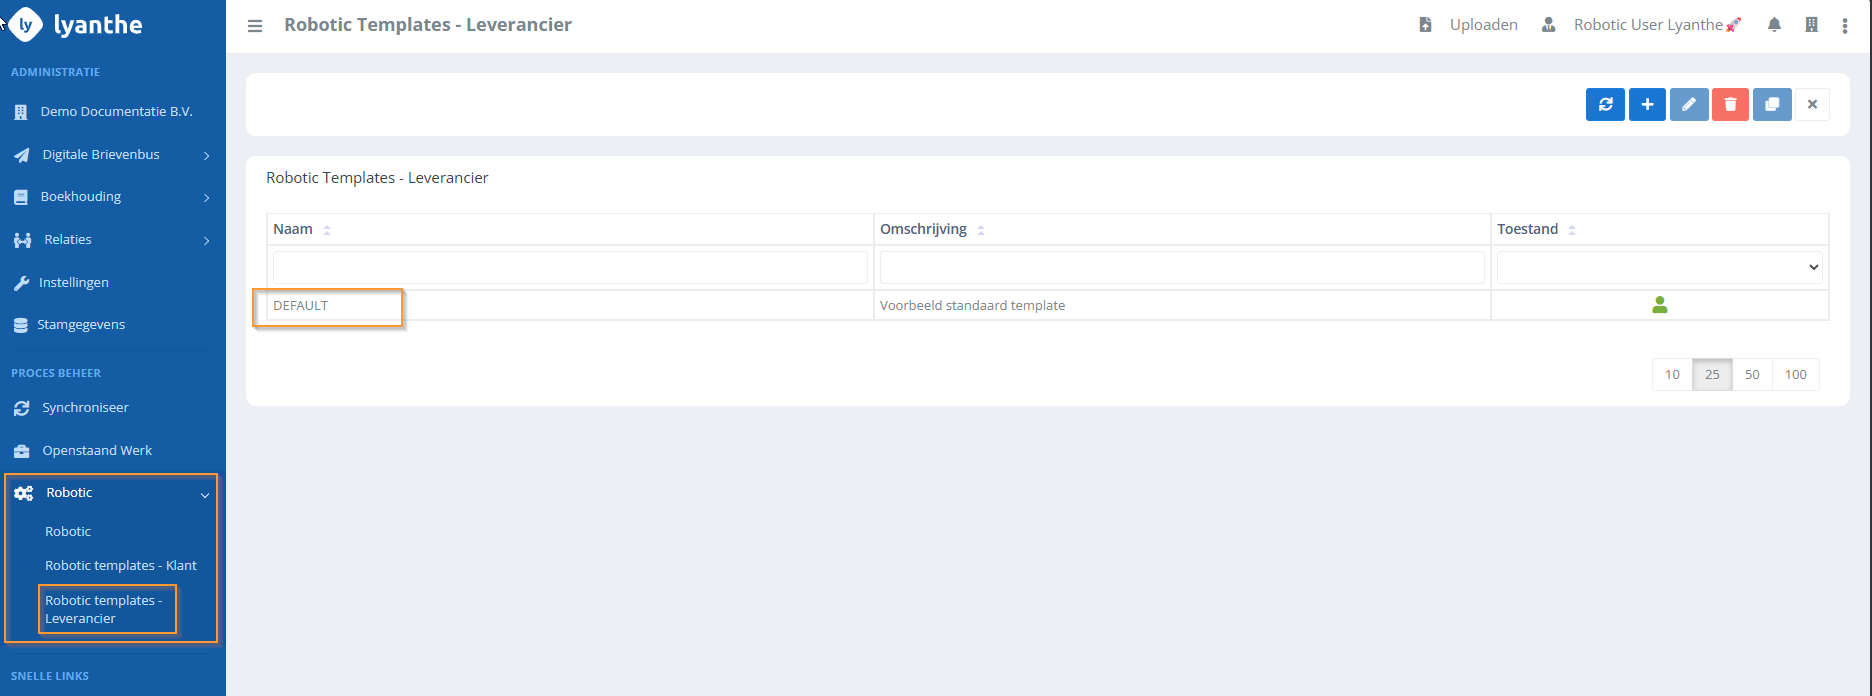Open the Toestand filter dropdown
Image resolution: width=1872 pixels, height=696 pixels.
1659,267
